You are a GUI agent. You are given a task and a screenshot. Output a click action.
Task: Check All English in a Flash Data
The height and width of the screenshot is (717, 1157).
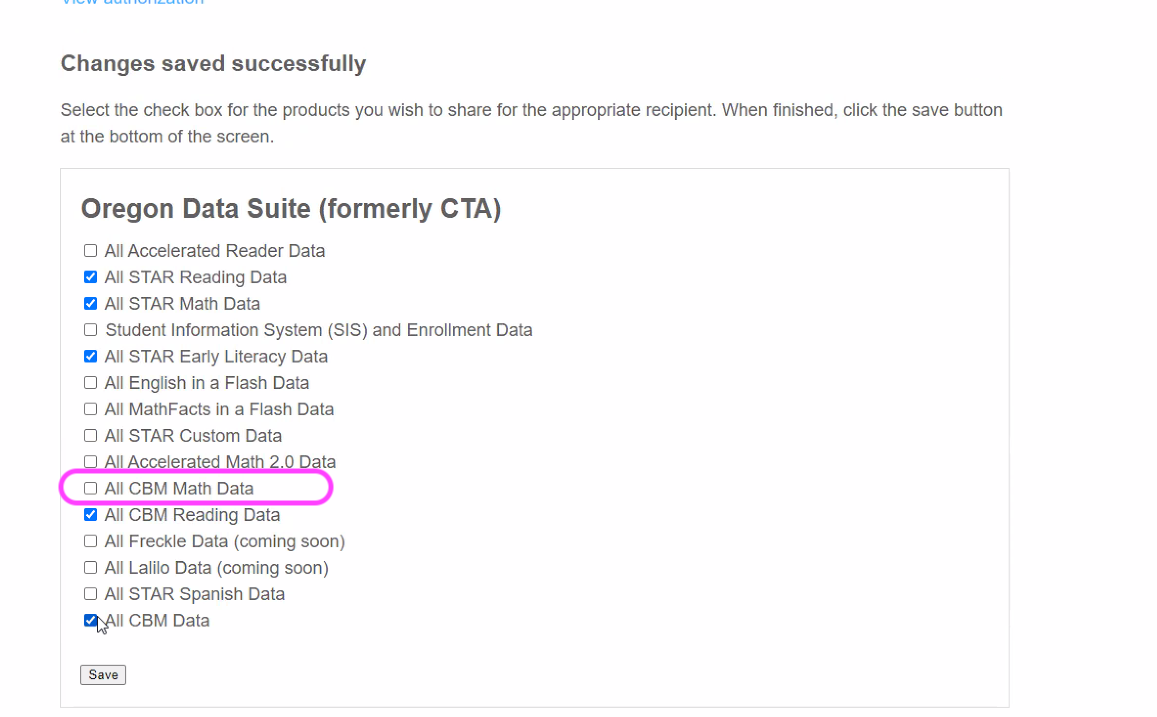point(90,383)
